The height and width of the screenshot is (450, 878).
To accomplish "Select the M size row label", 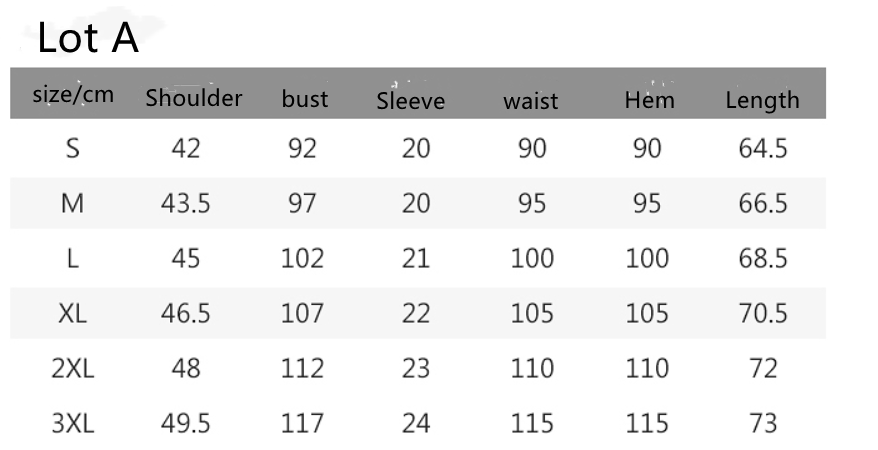I will click(x=73, y=204).
